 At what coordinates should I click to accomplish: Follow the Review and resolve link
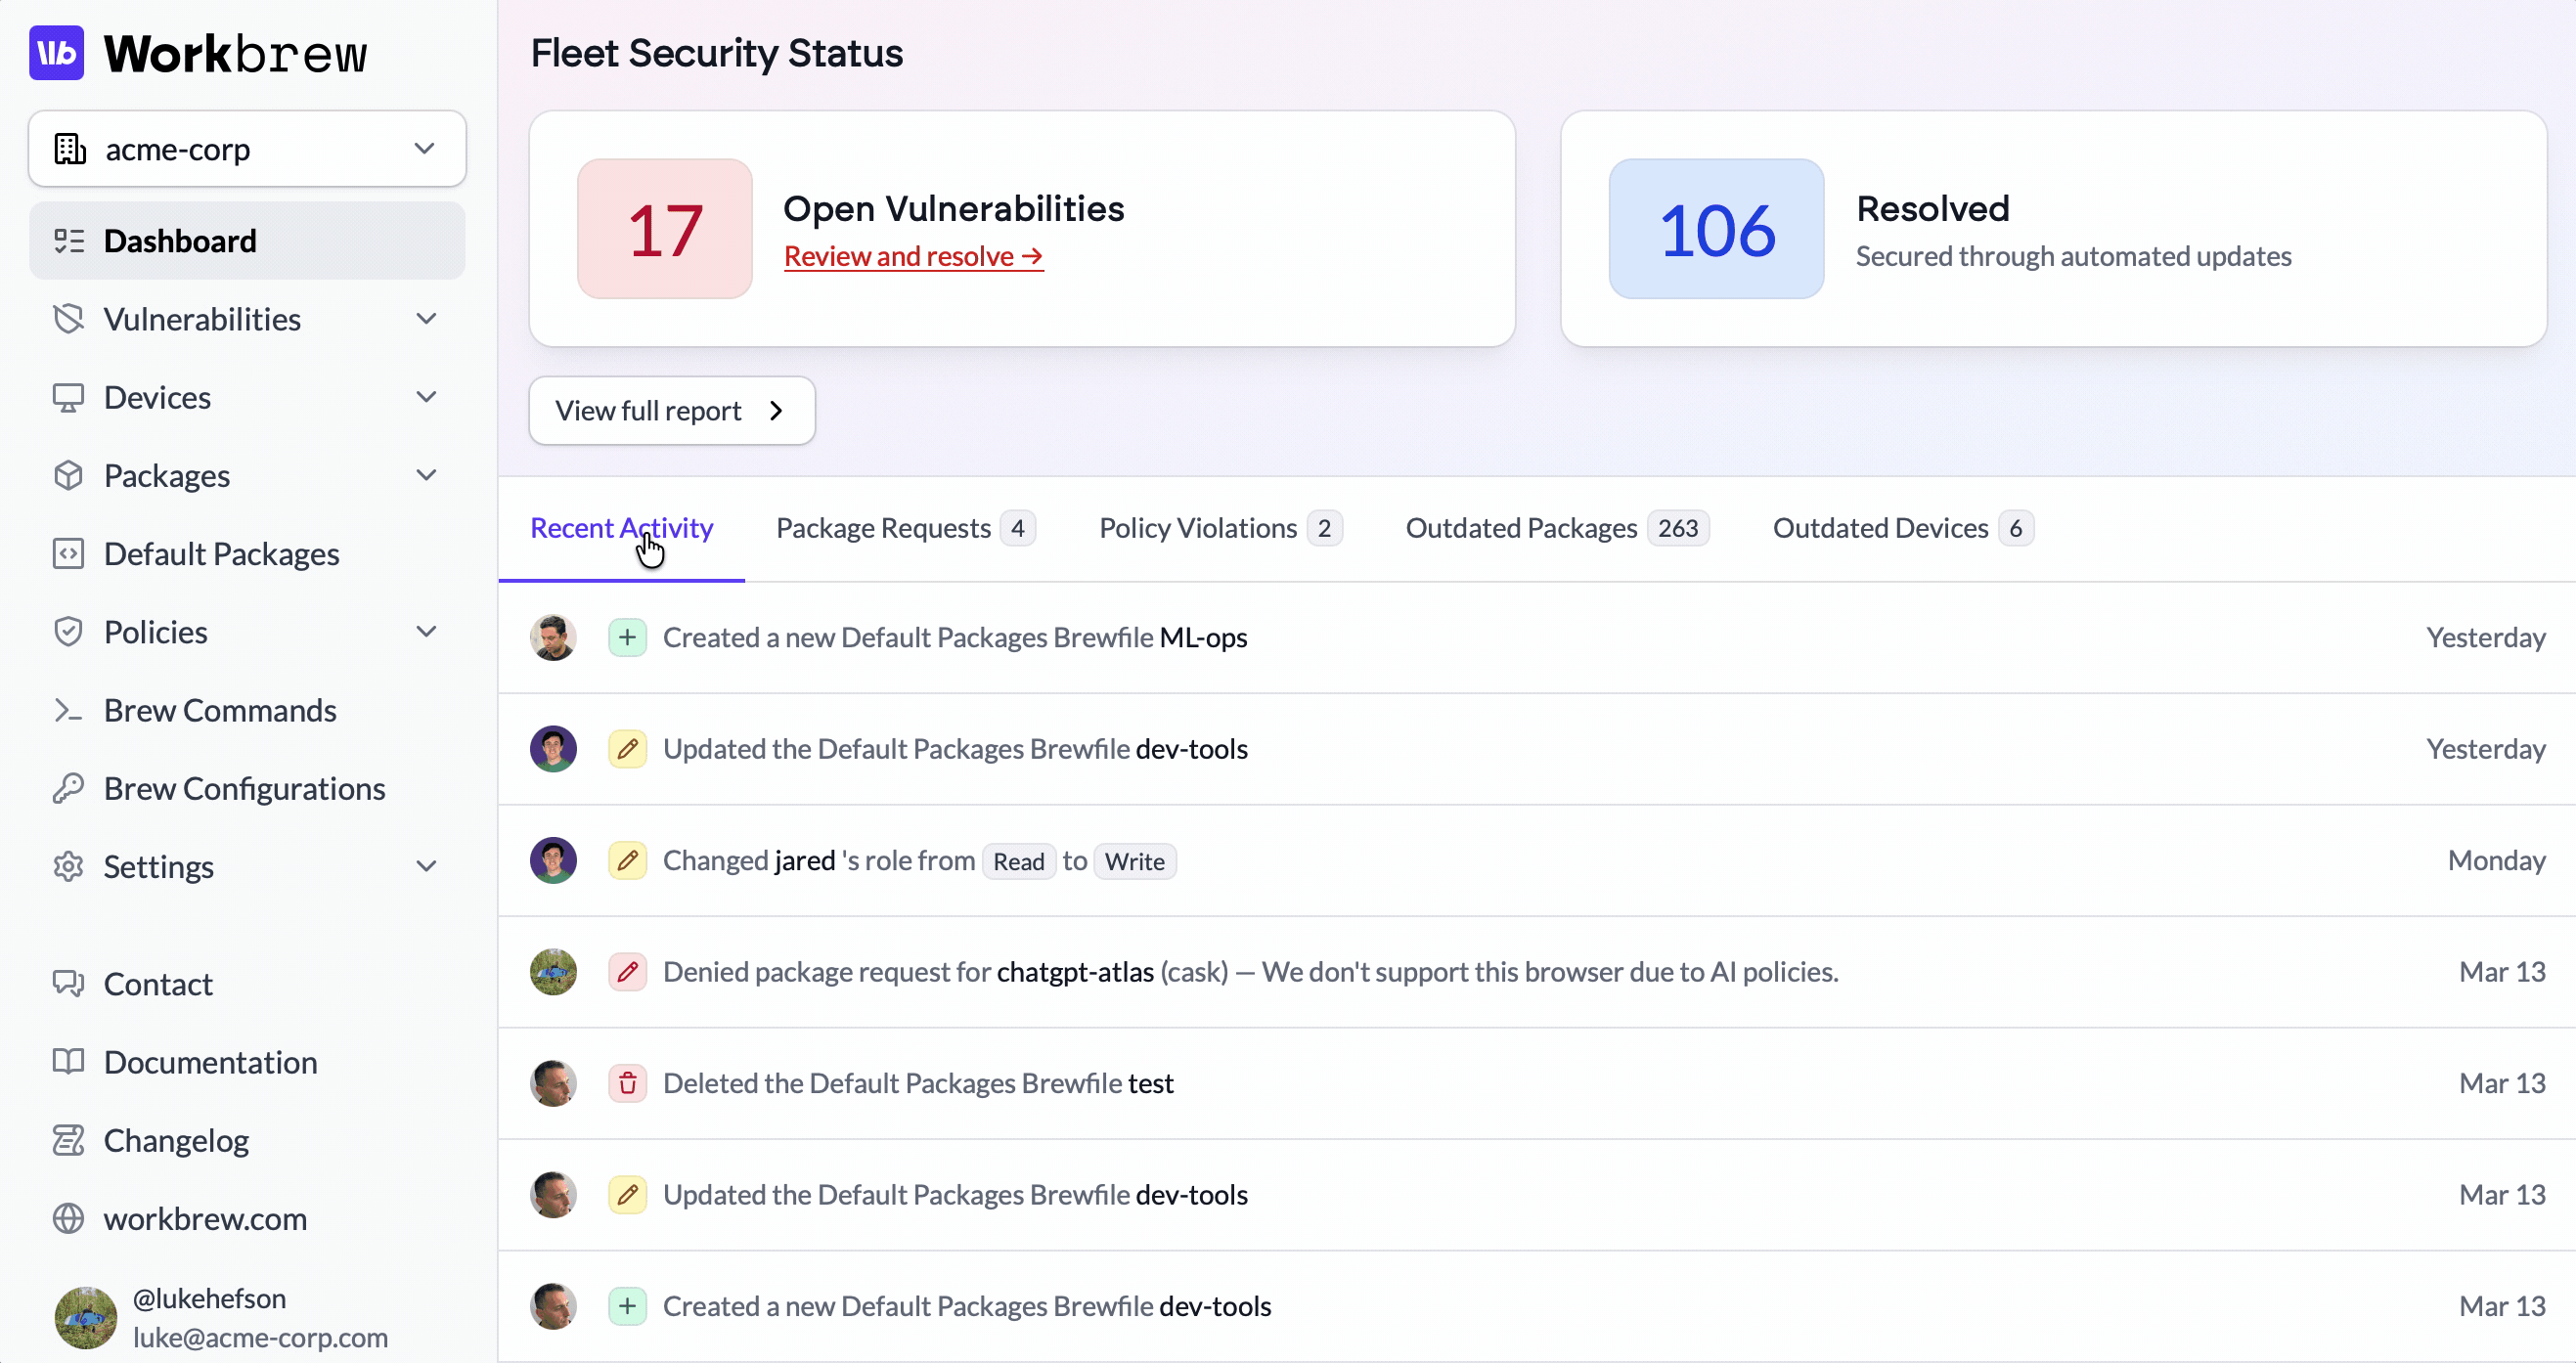pyautogui.click(x=912, y=257)
